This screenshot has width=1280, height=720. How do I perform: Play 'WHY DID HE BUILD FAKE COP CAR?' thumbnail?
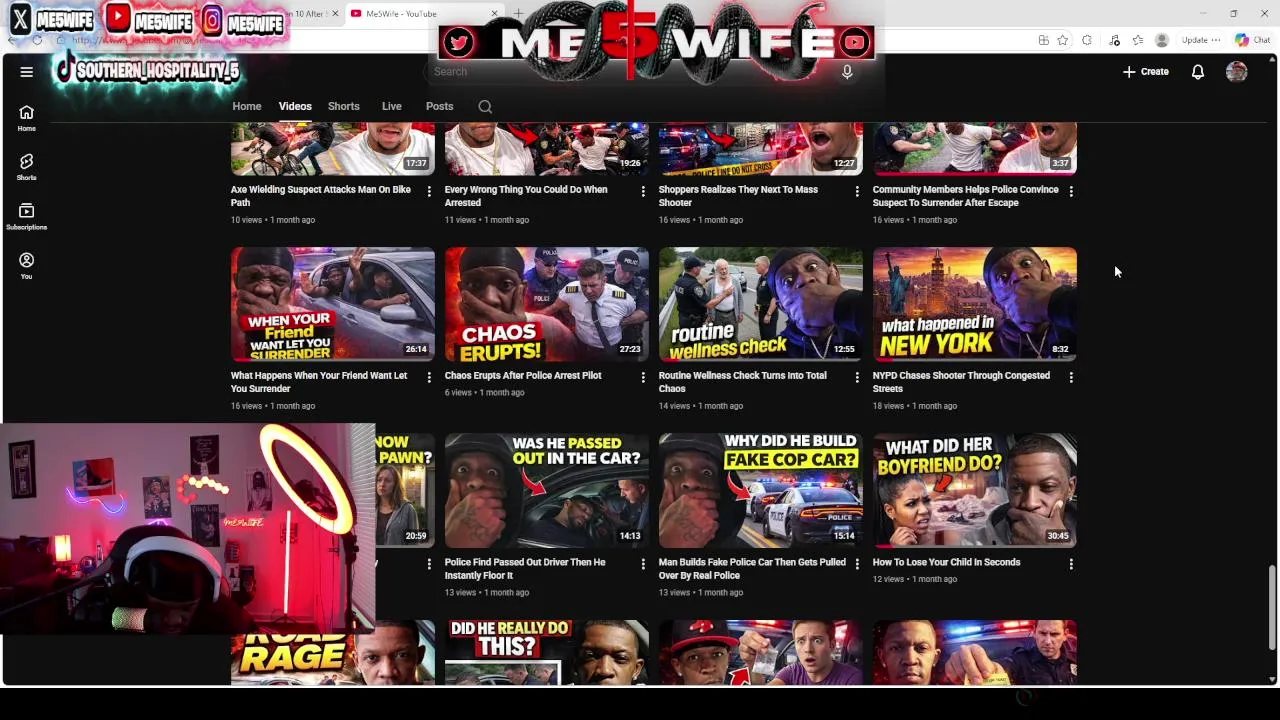[761, 491]
